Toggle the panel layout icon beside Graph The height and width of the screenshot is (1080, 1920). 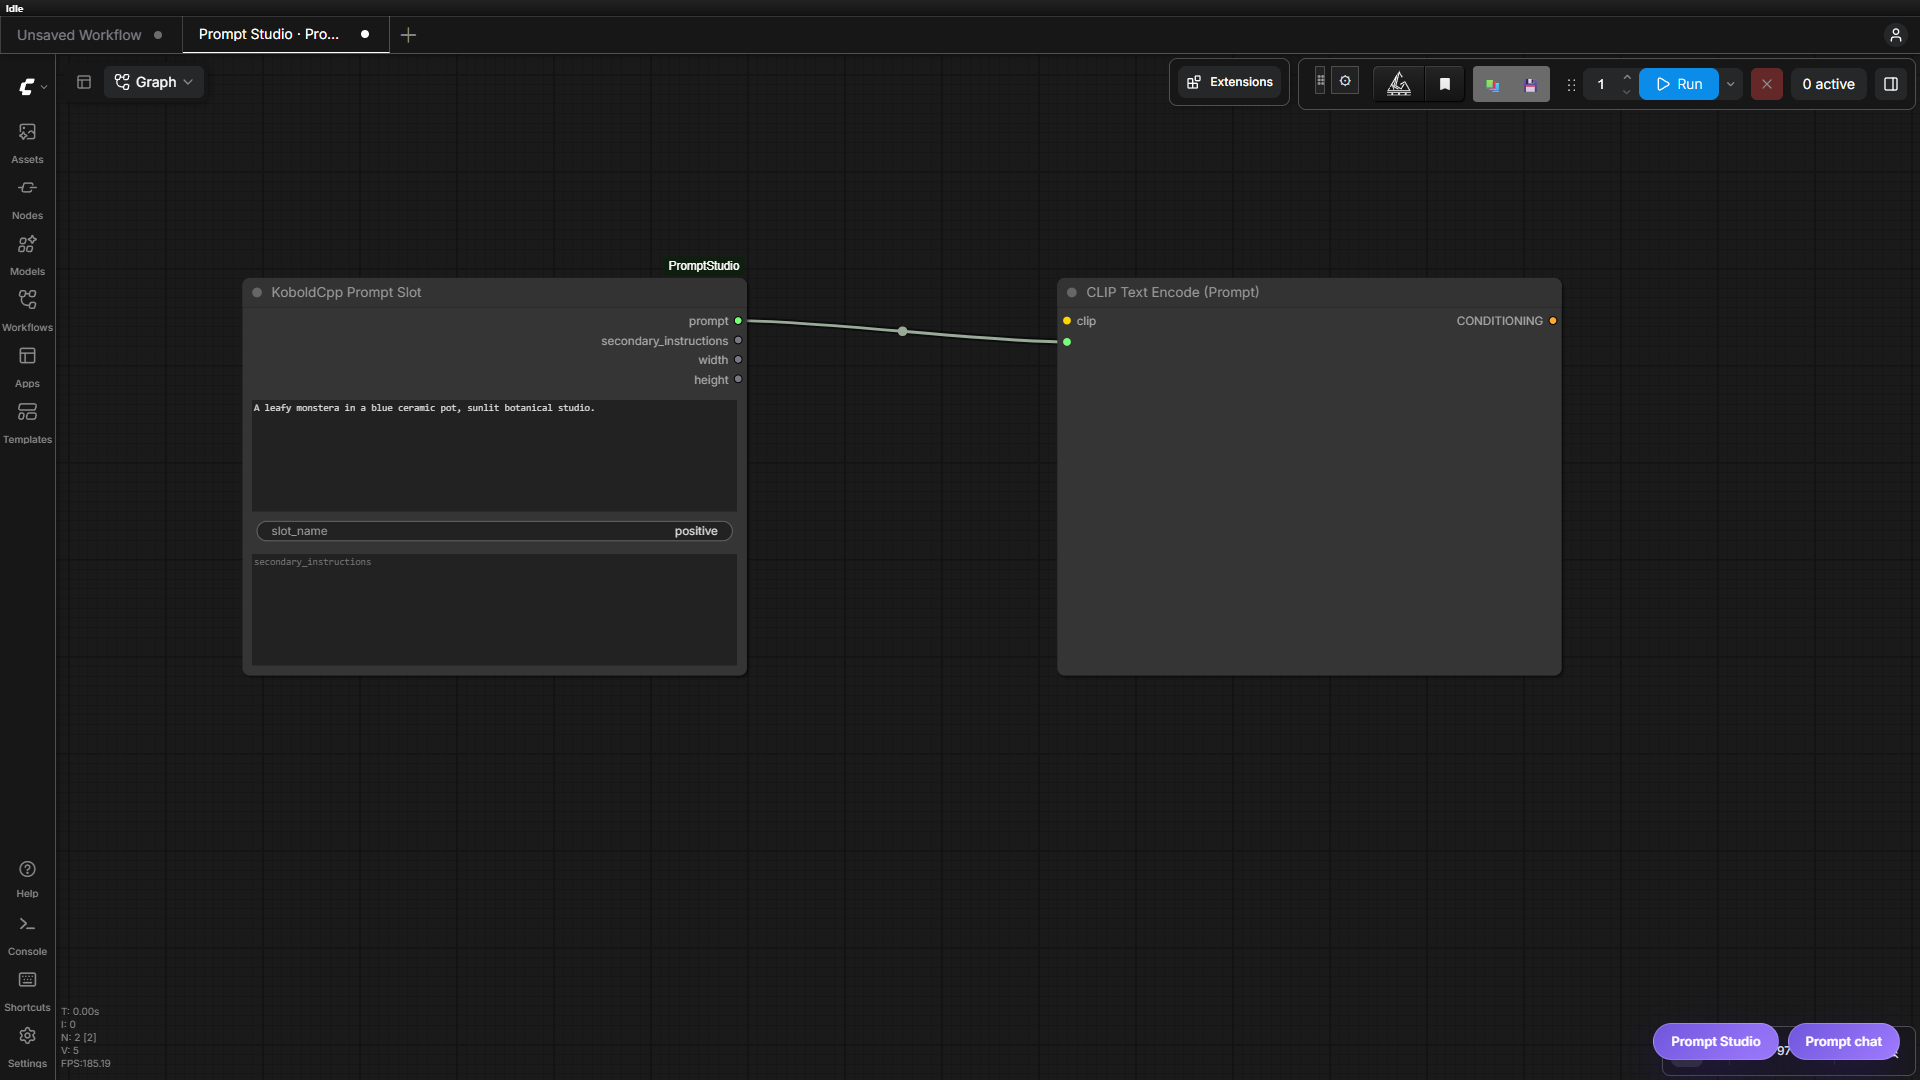pyautogui.click(x=84, y=82)
